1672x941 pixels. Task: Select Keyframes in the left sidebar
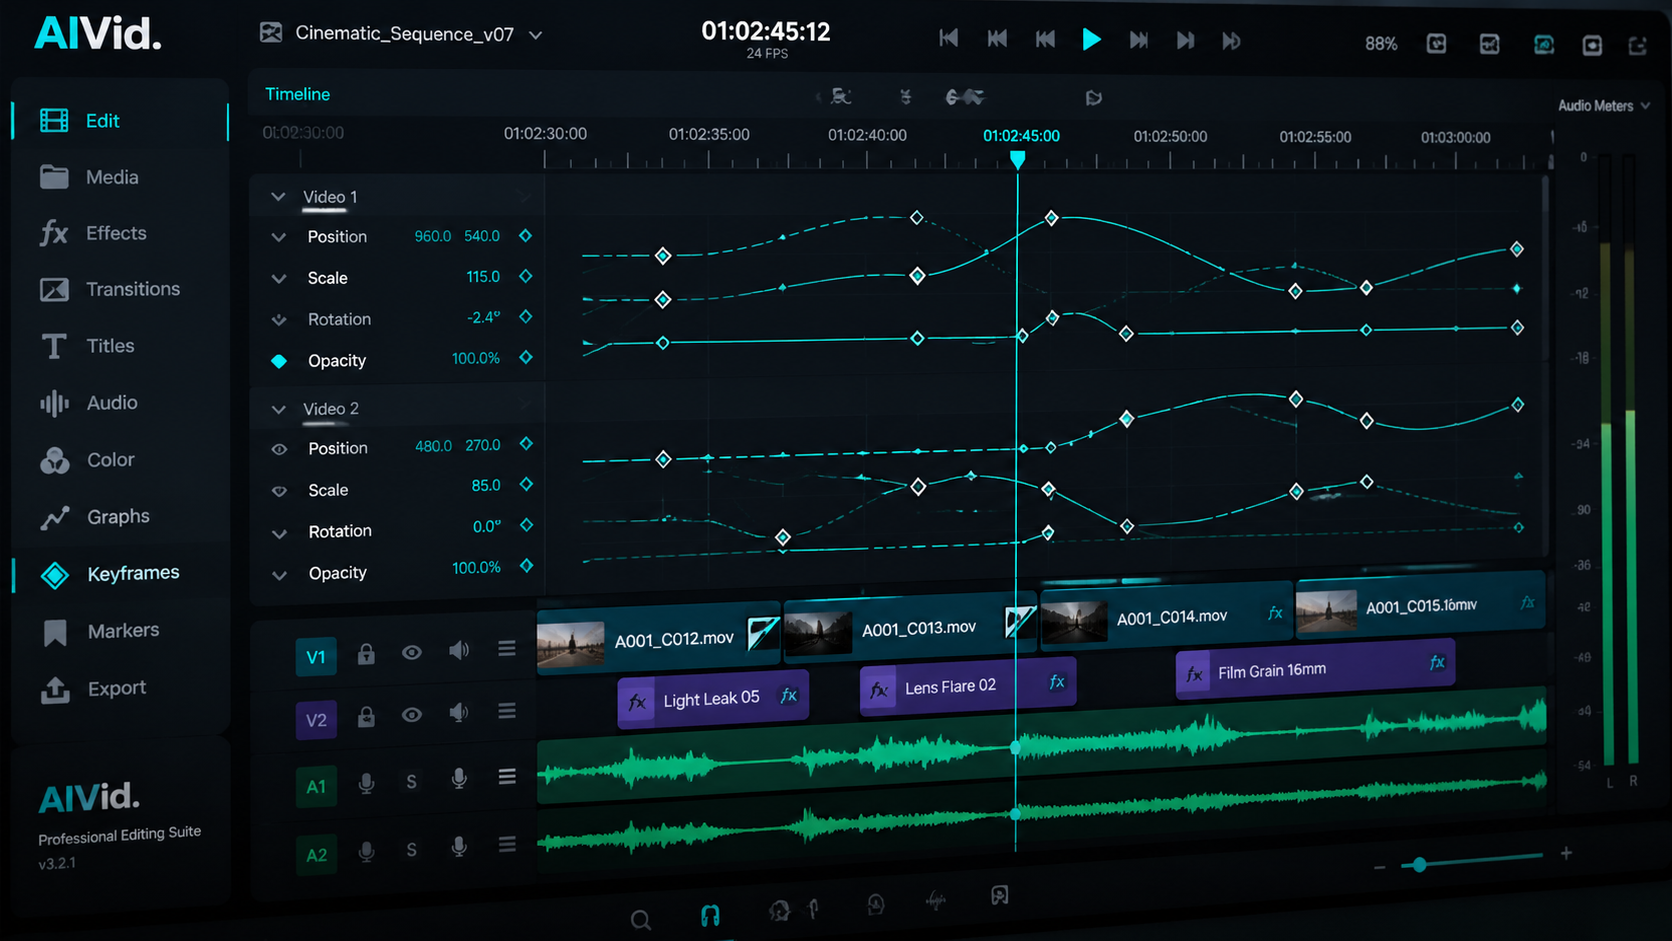pyautogui.click(x=110, y=574)
